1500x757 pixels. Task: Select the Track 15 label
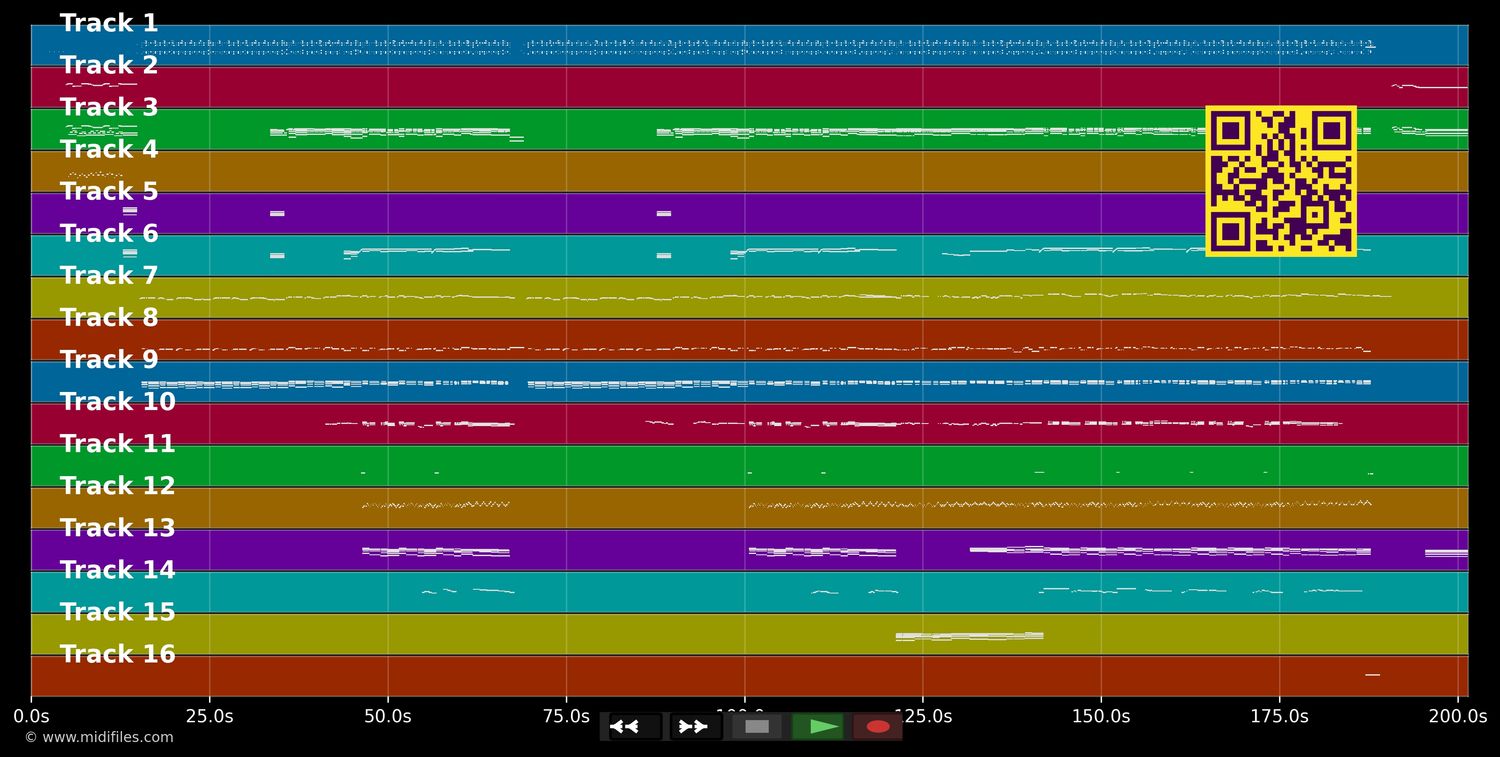coord(118,611)
